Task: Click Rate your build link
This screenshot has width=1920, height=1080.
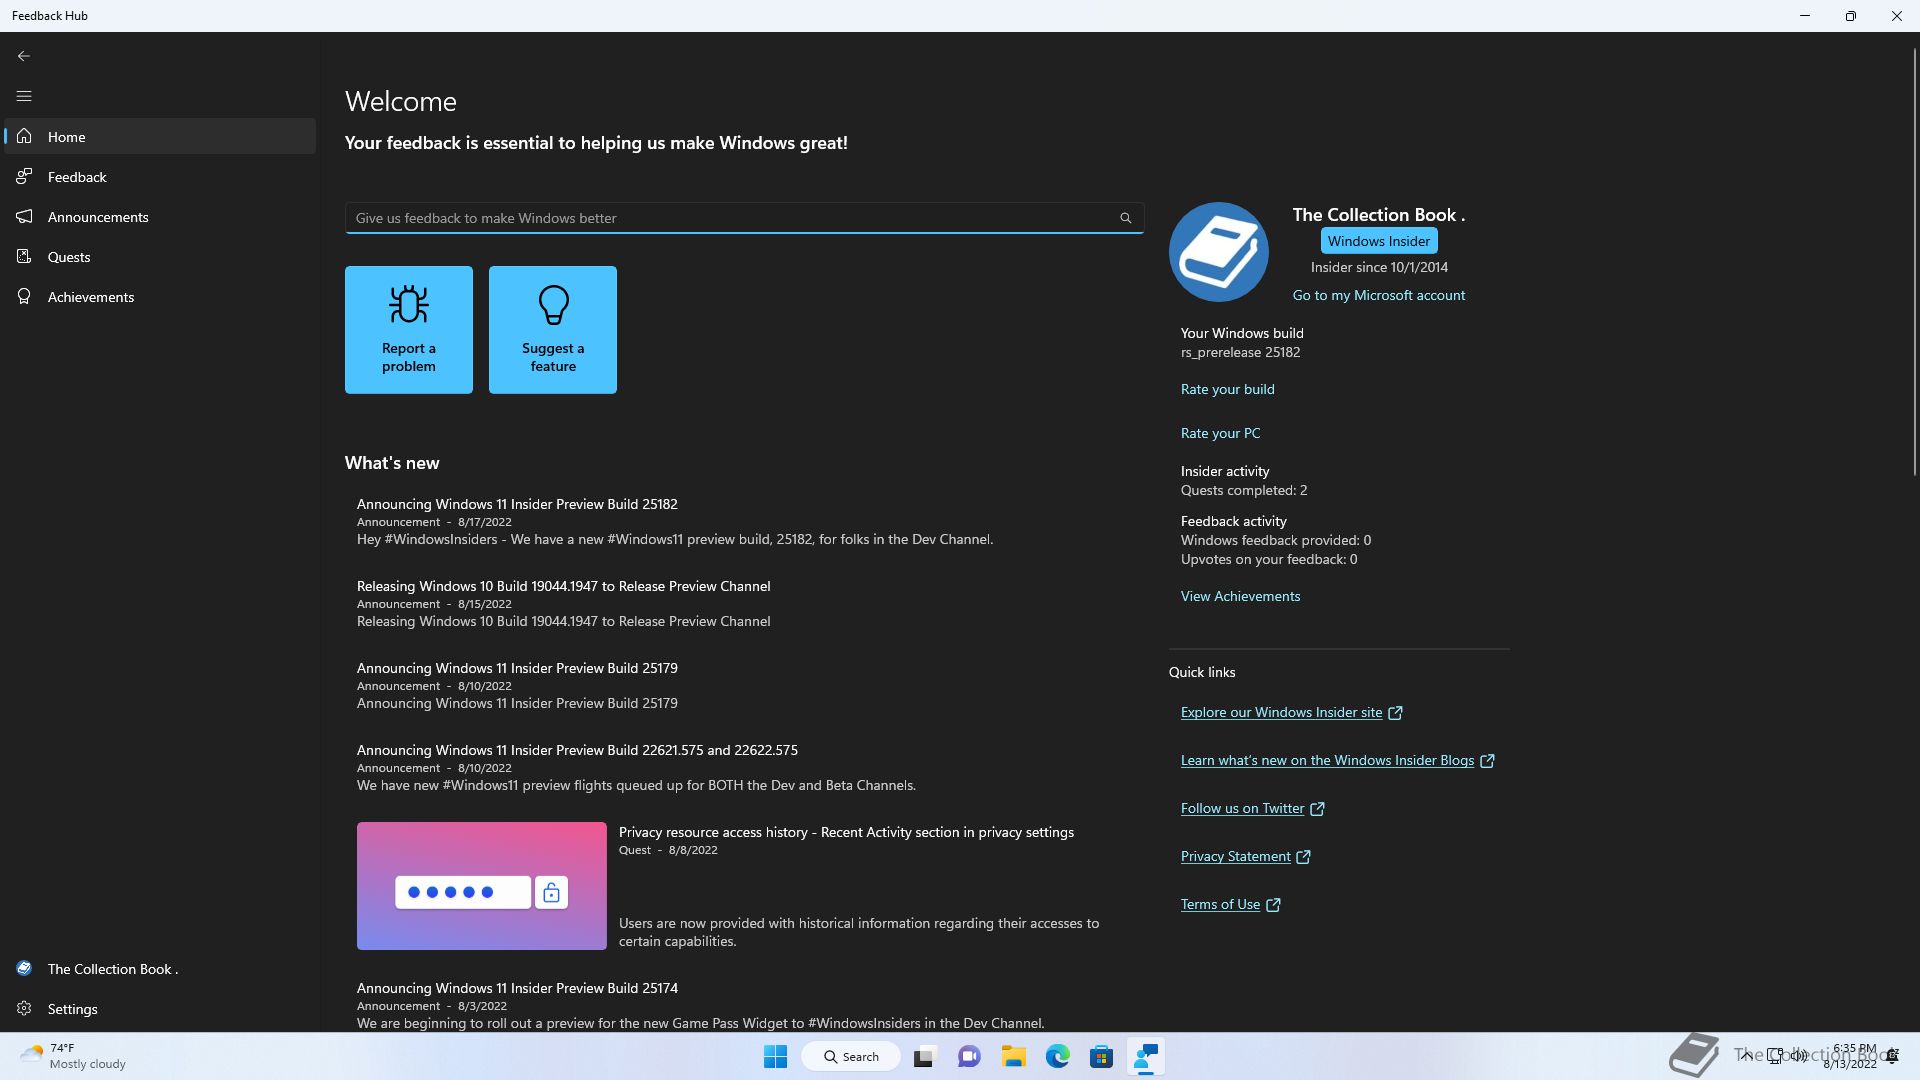Action: pyautogui.click(x=1227, y=389)
